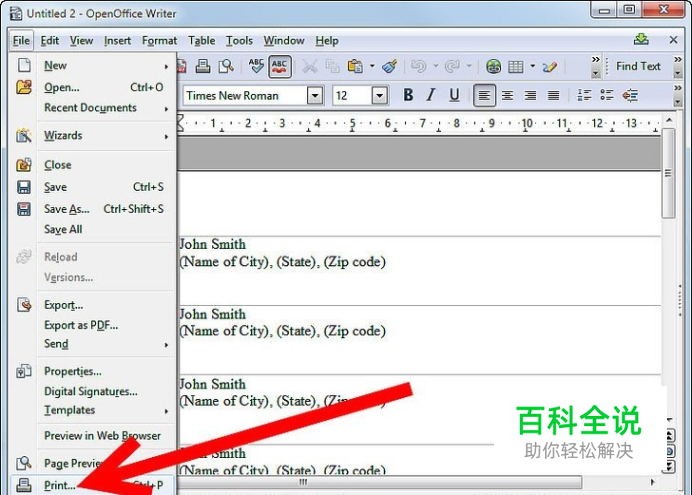Select Justified paragraph alignment
Image resolution: width=692 pixels, height=495 pixels.
553,95
